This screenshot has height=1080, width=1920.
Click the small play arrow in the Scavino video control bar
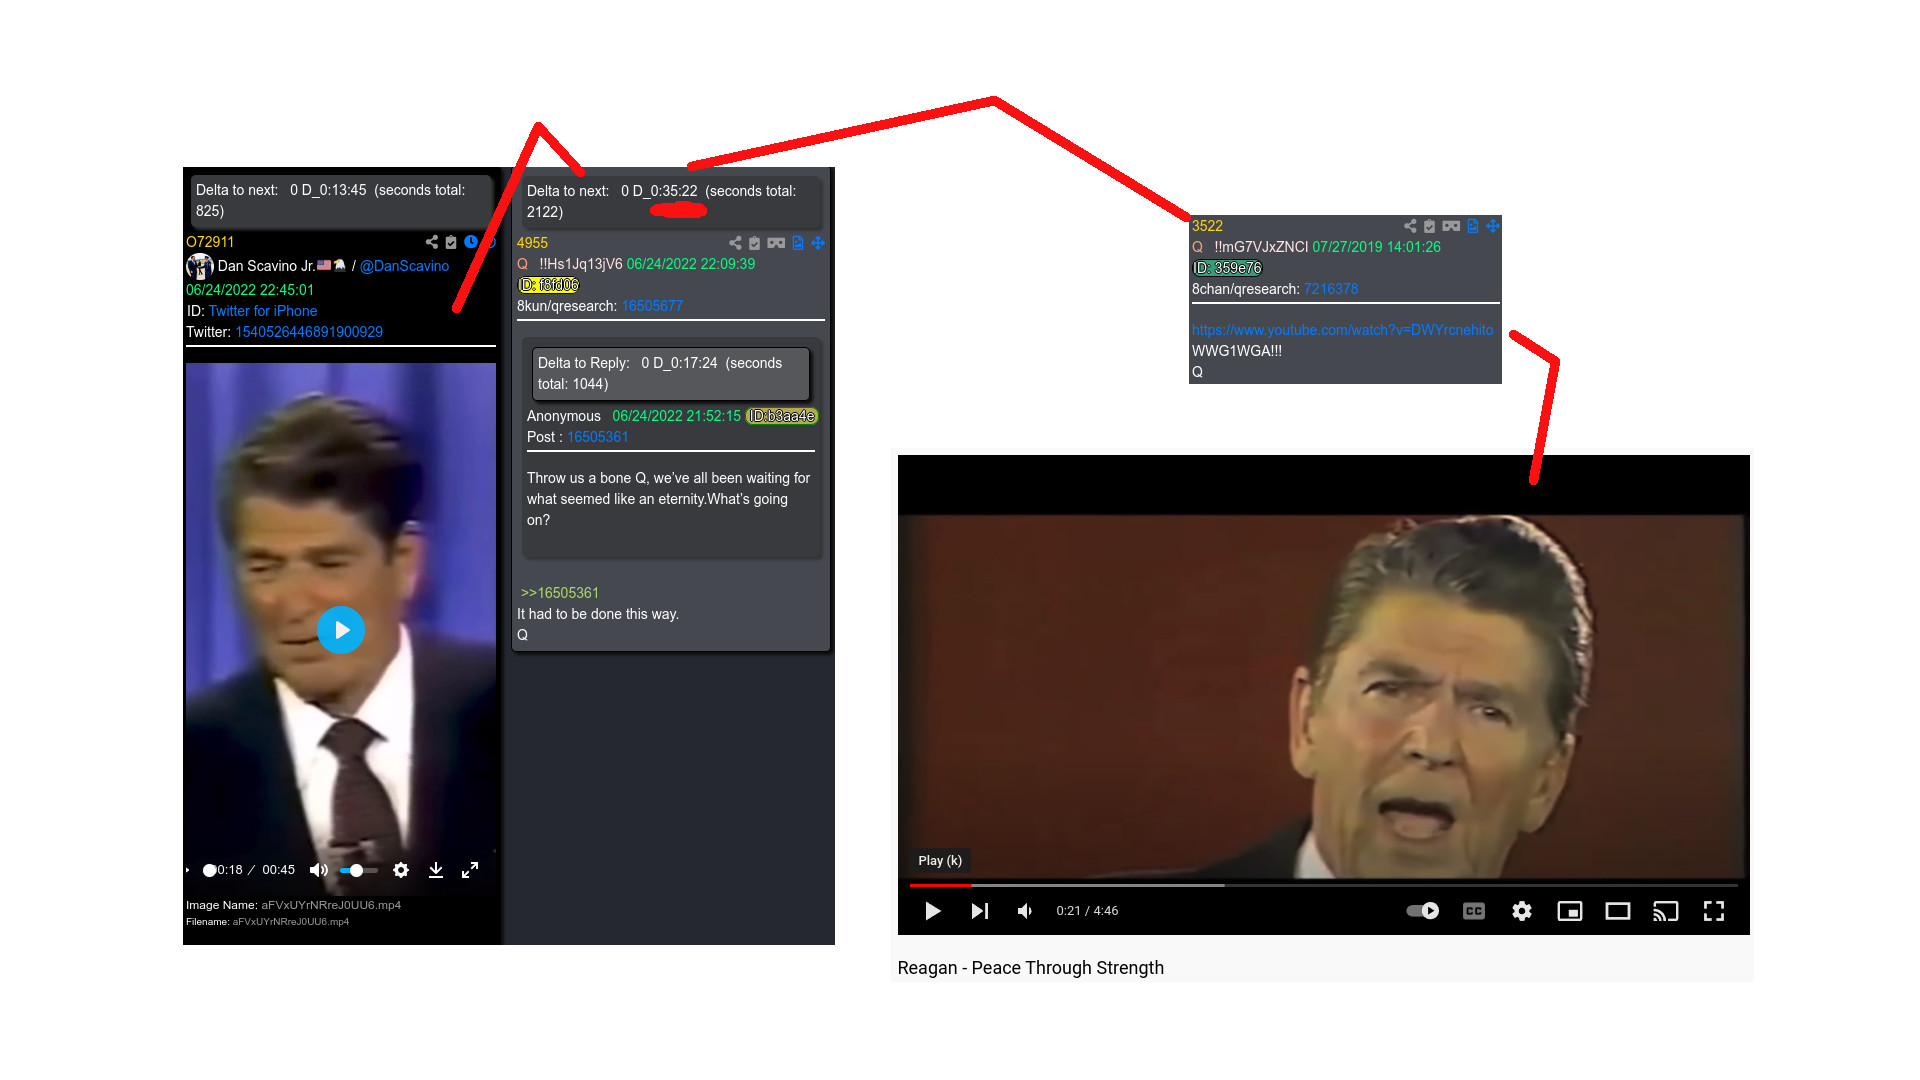[x=188, y=870]
